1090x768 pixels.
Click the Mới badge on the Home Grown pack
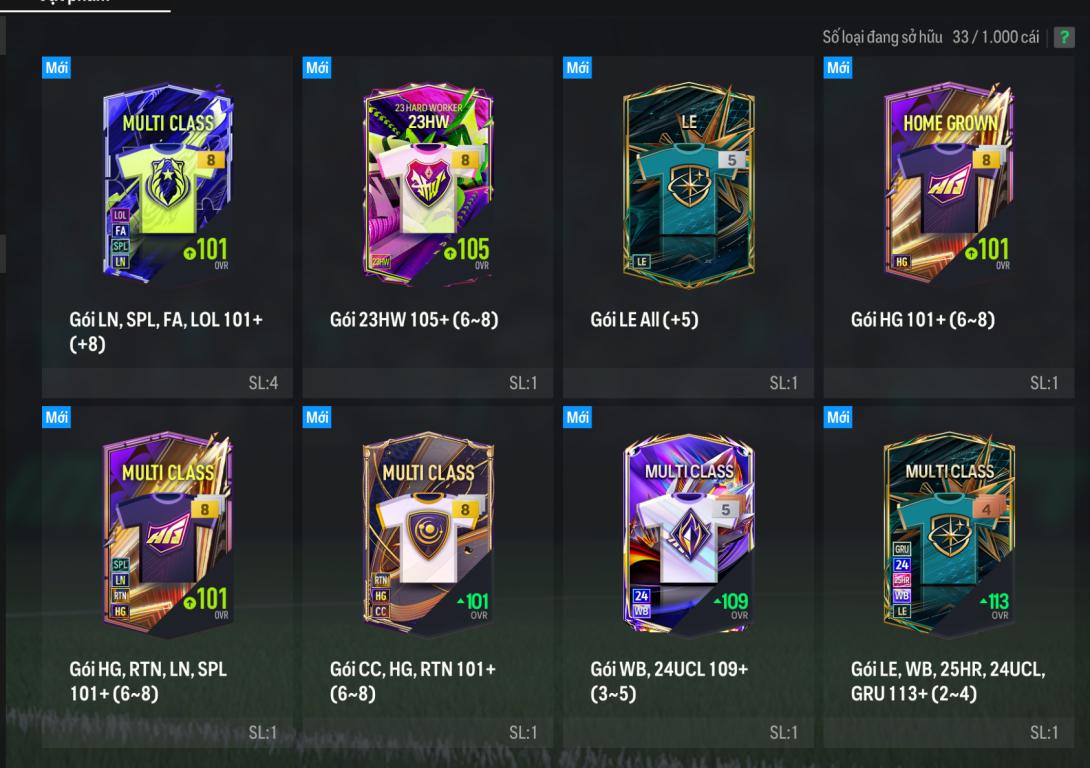(x=838, y=67)
